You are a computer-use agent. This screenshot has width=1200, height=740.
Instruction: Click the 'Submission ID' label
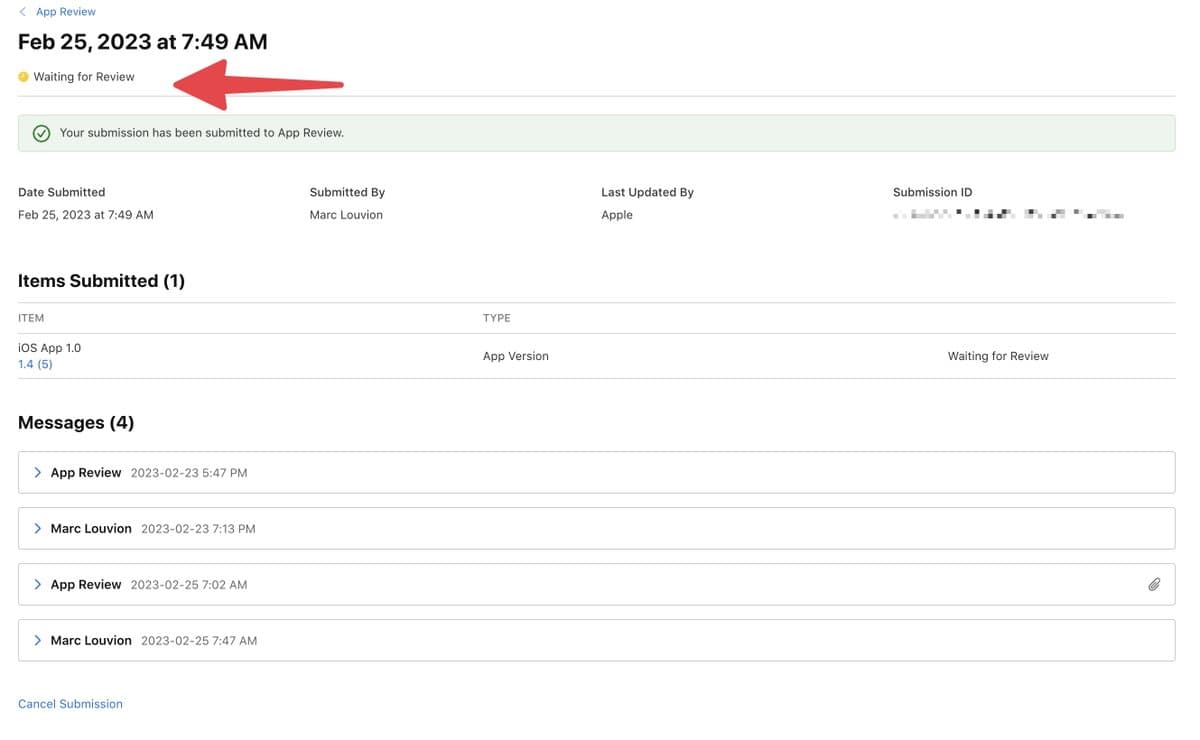tap(932, 192)
